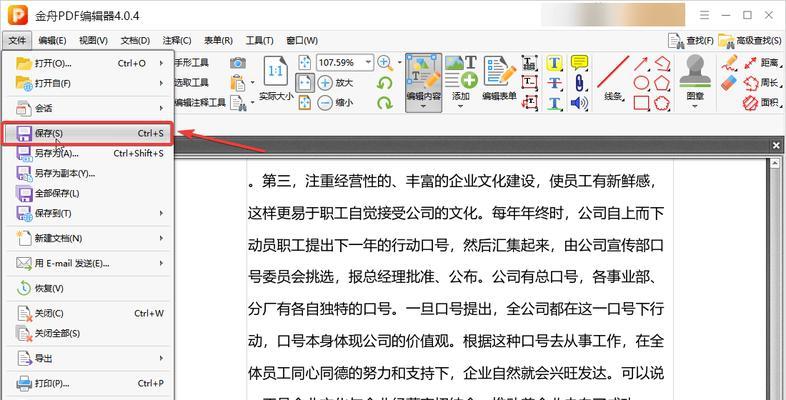
Task: Expand the 会话 submenu
Action: [89, 108]
